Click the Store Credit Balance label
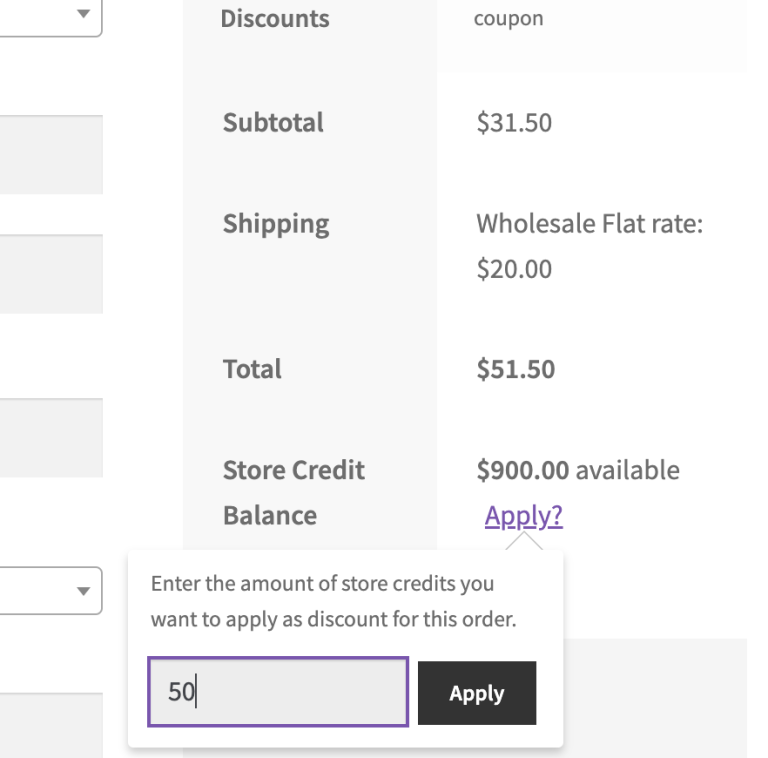Image resolution: width=768 pixels, height=758 pixels. (293, 492)
